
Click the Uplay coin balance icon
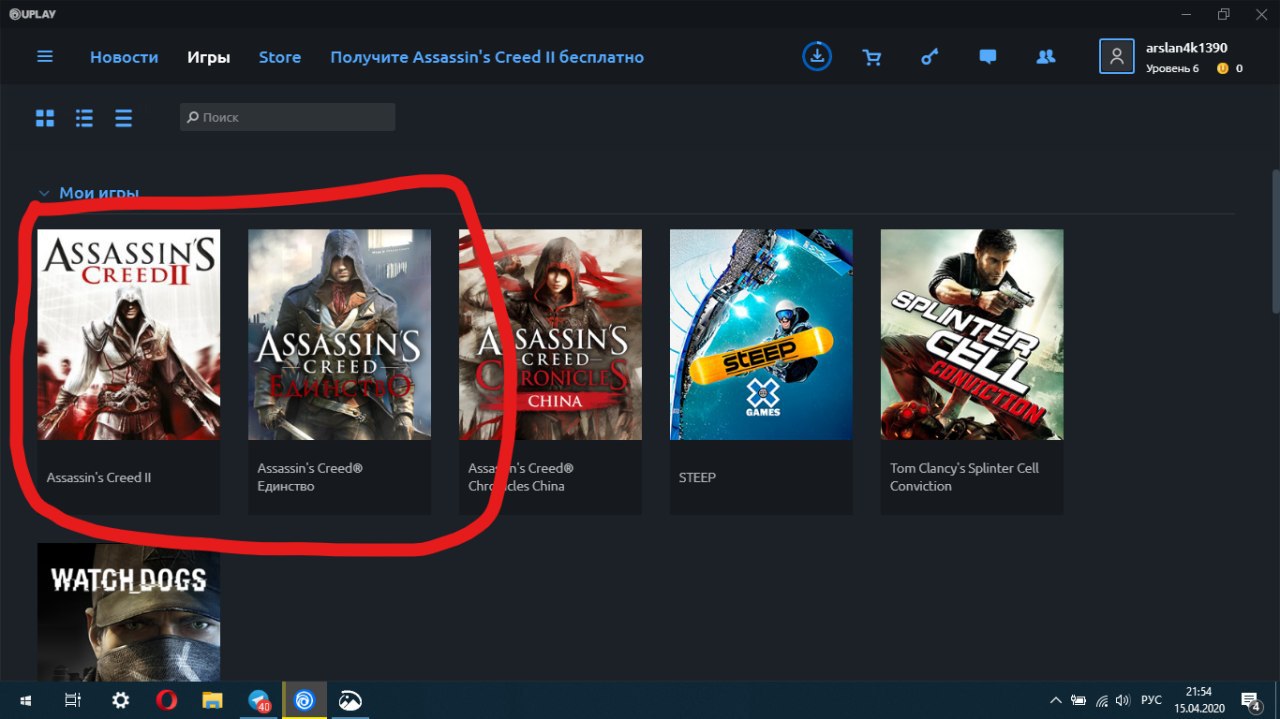[x=1222, y=69]
